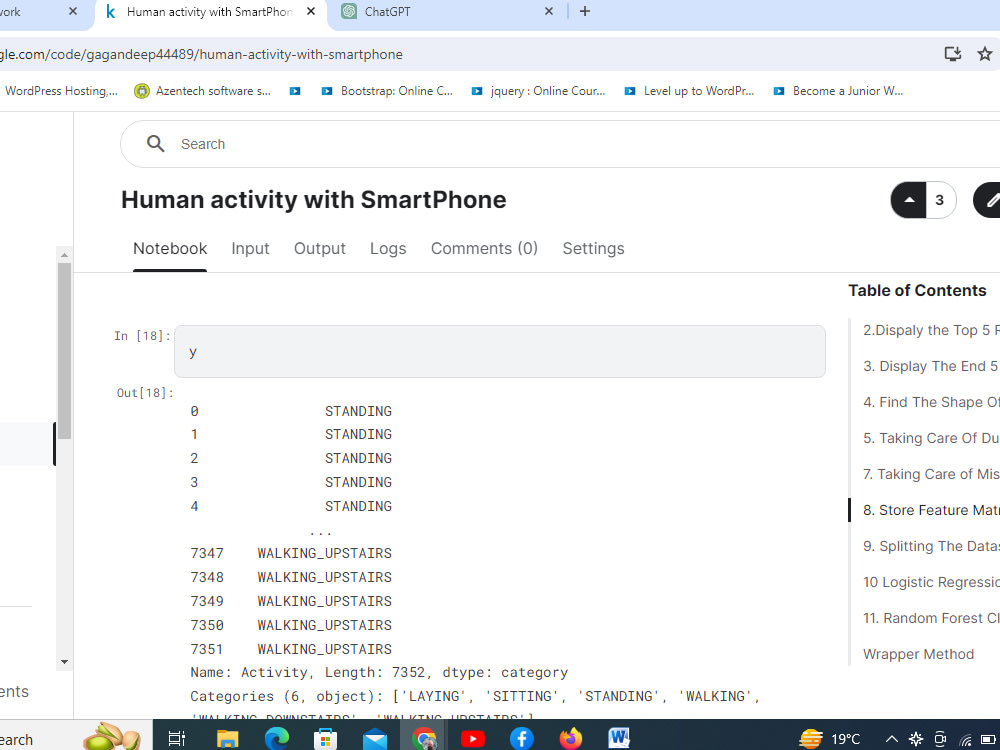
Task: Close the Human activity with SmartPhone tab
Action: click(311, 11)
